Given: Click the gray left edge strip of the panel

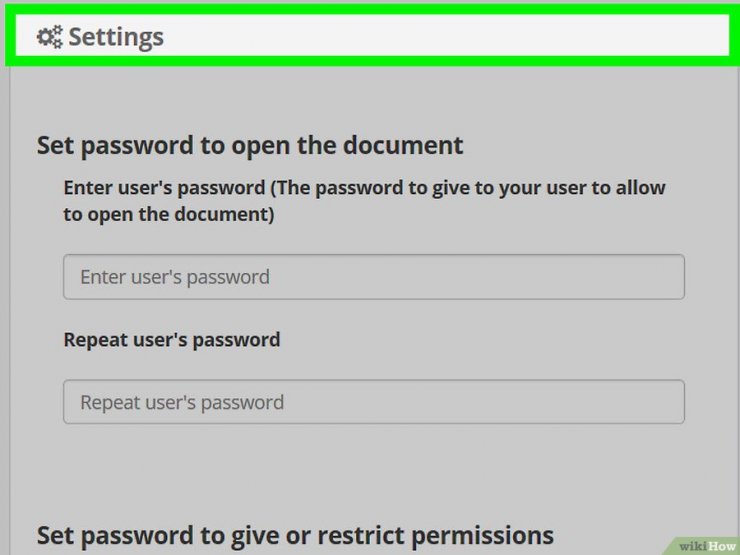Looking at the screenshot, I should coord(5,307).
